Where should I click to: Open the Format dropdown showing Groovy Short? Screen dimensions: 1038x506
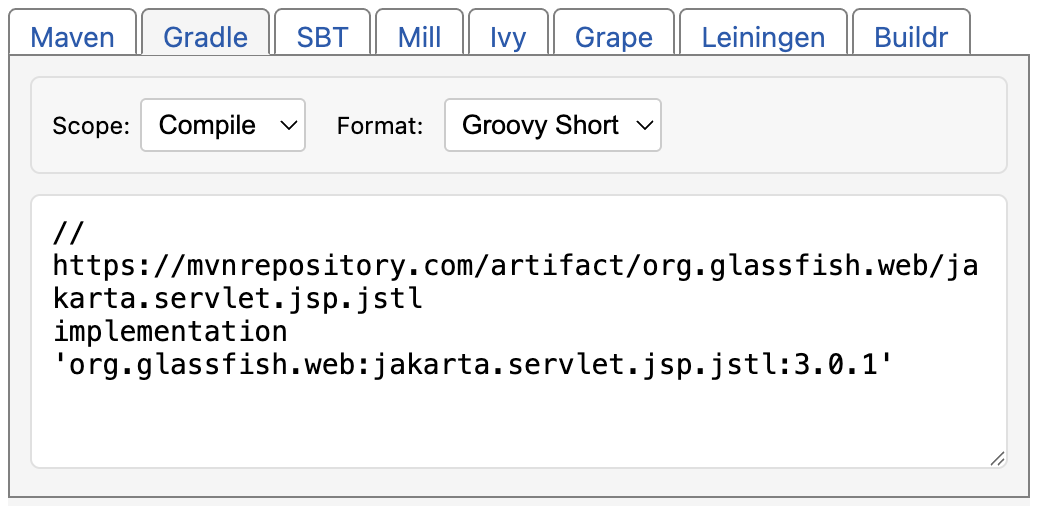click(x=553, y=125)
